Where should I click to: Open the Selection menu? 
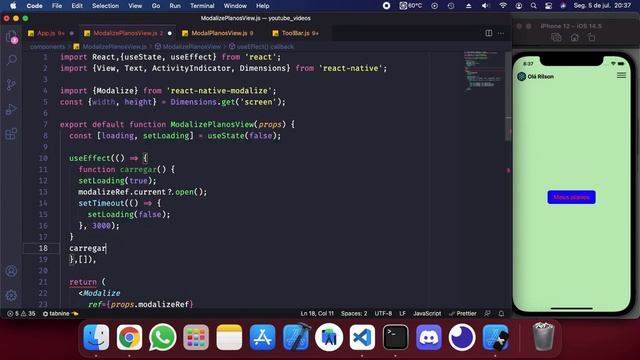pos(105,6)
